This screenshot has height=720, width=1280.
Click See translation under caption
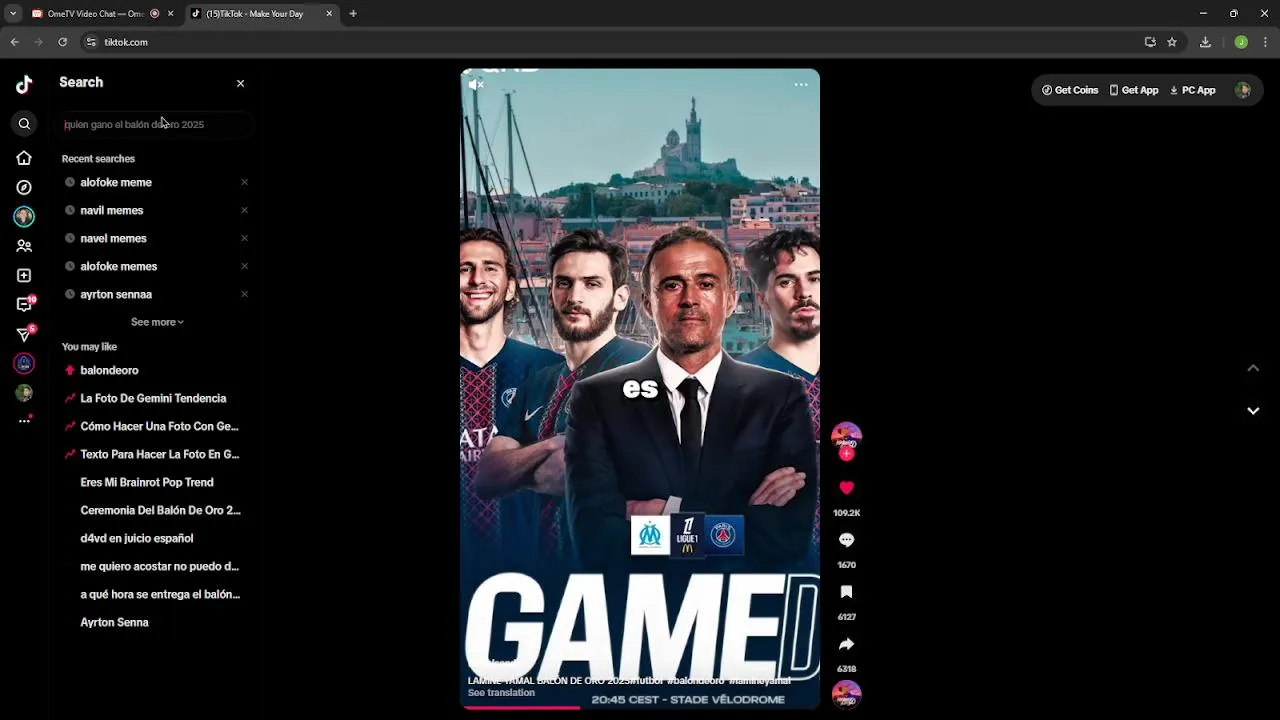click(501, 693)
